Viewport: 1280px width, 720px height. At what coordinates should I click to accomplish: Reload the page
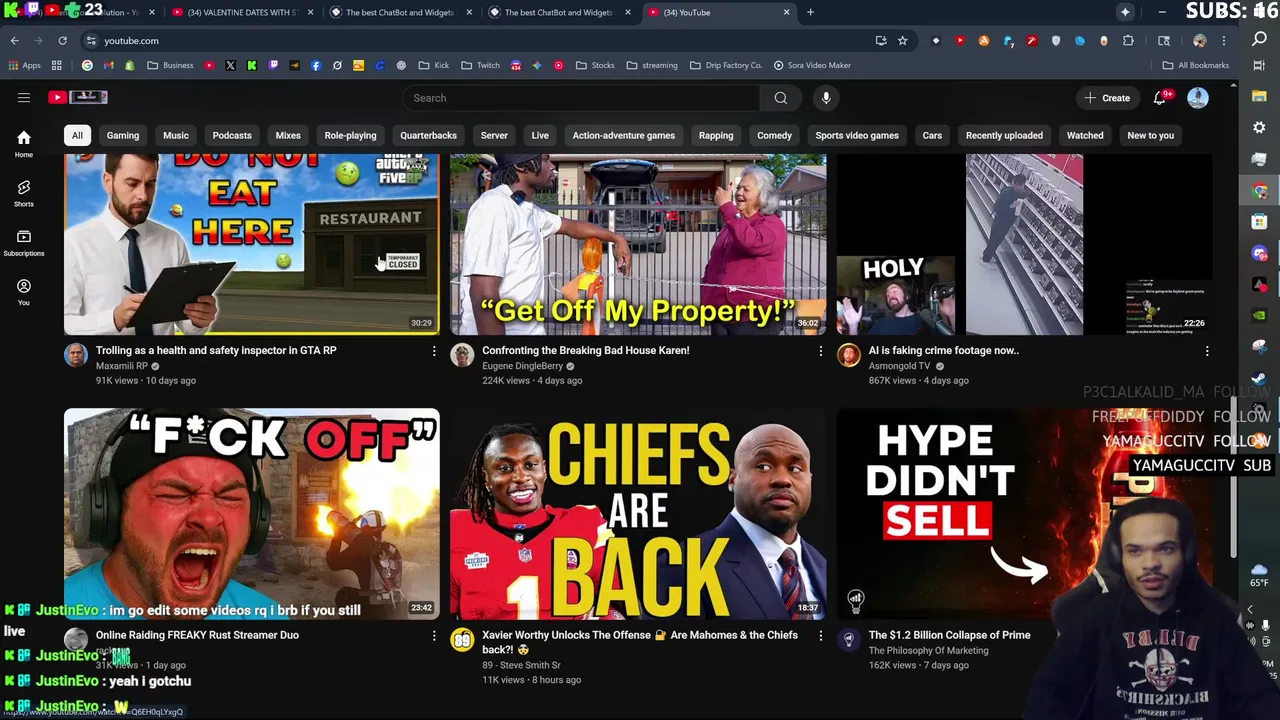click(62, 41)
